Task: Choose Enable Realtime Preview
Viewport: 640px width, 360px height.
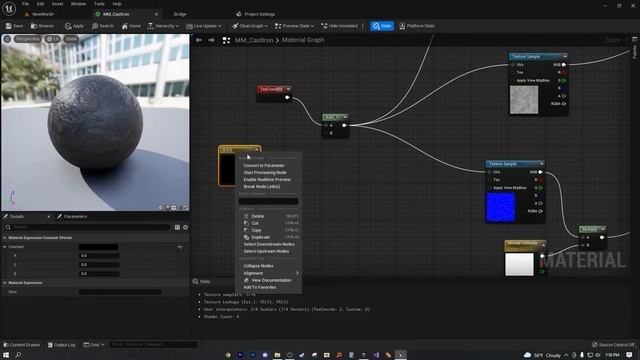Action: (267, 180)
